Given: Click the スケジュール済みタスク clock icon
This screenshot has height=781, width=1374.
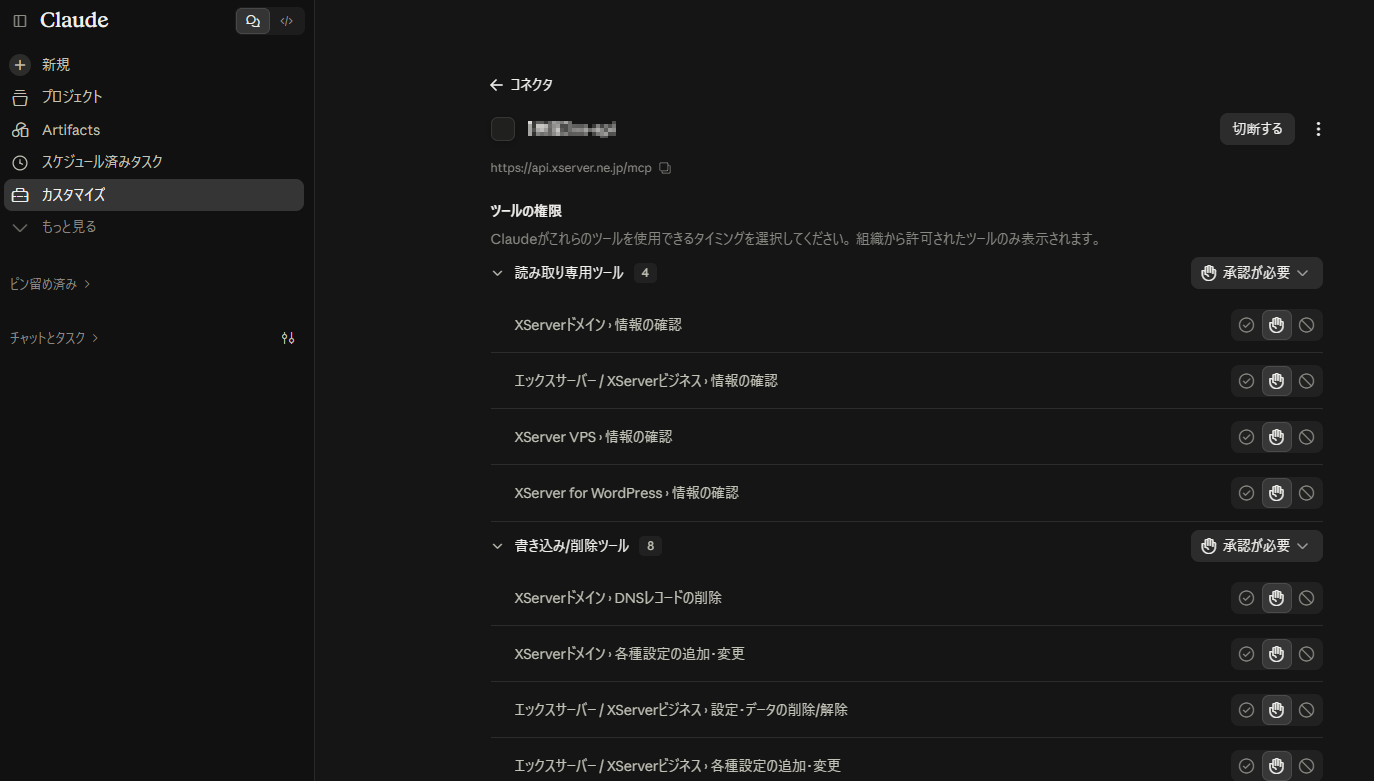Looking at the screenshot, I should (20, 162).
